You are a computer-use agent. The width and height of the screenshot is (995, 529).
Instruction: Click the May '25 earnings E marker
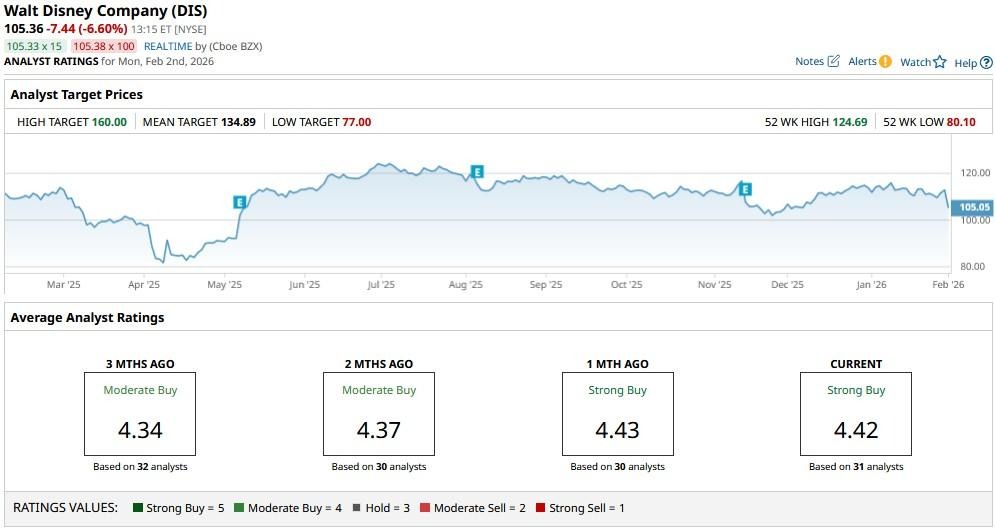tap(240, 202)
